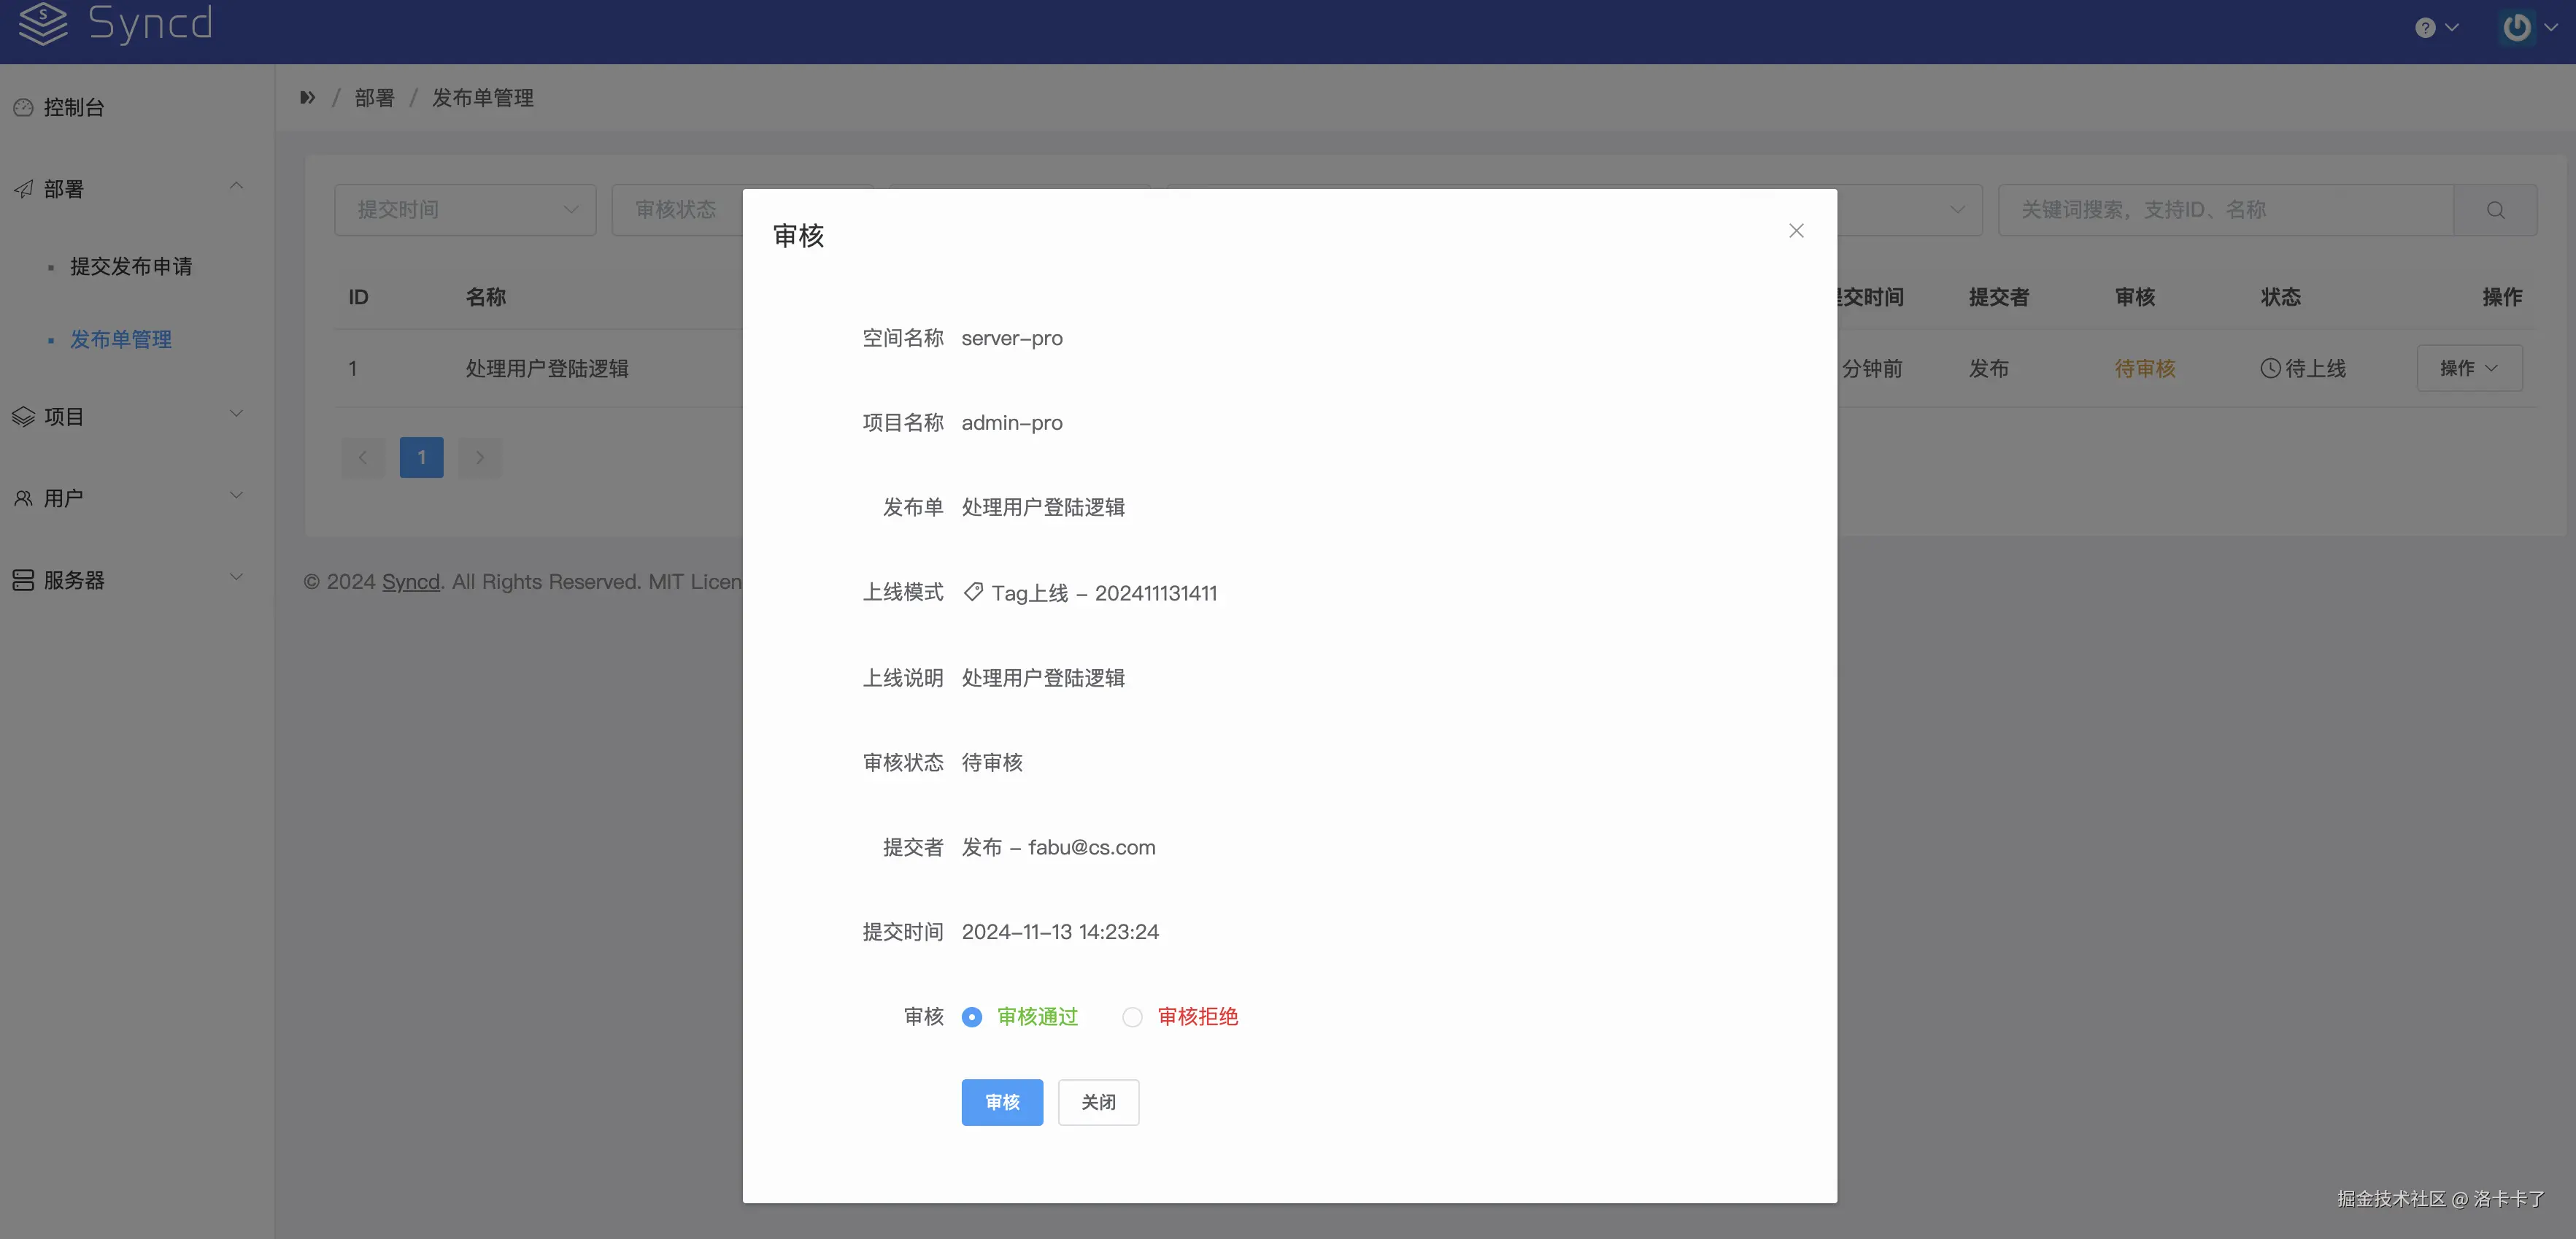Open the power user account icon
Image resolution: width=2576 pixels, height=1239 pixels.
pyautogui.click(x=2516, y=28)
